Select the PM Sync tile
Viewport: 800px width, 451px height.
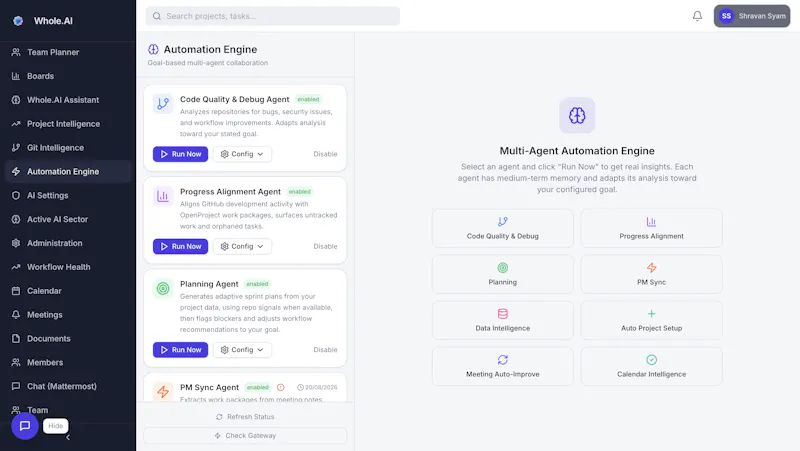click(x=652, y=274)
